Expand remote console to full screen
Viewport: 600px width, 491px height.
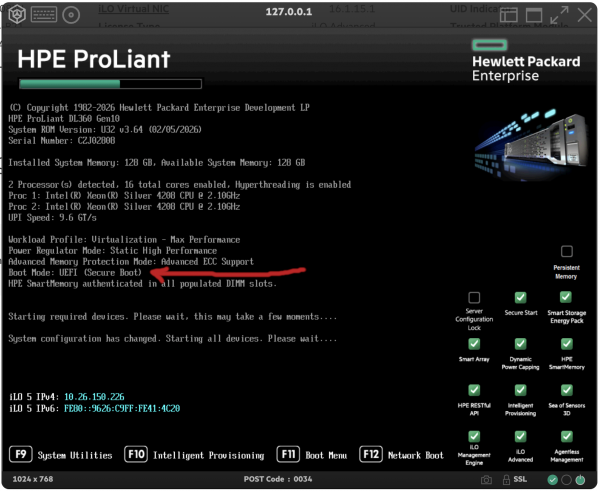point(559,15)
